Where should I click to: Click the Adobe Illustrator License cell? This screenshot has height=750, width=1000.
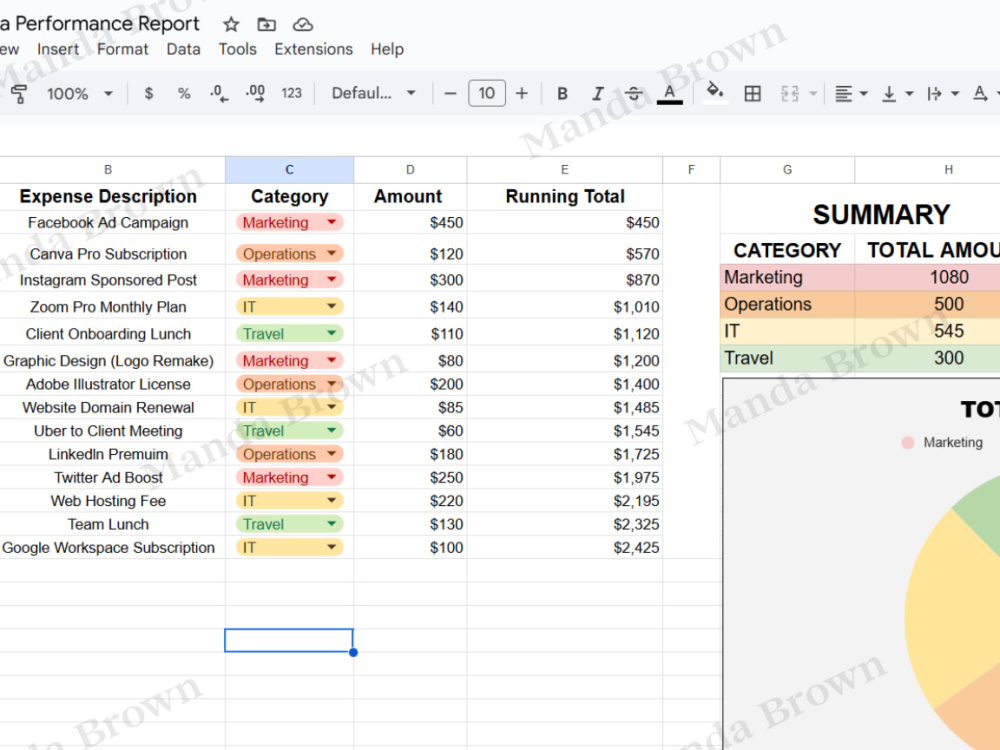coord(108,384)
